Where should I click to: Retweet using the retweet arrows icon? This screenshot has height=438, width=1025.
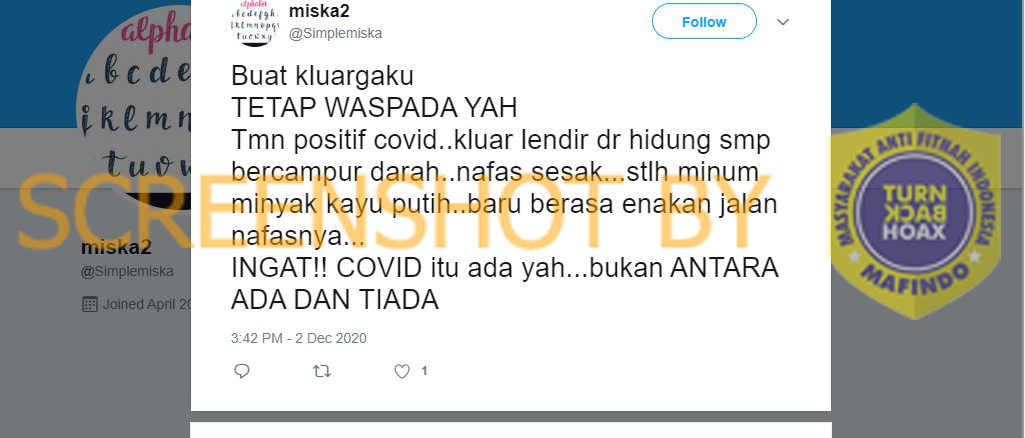tap(322, 371)
